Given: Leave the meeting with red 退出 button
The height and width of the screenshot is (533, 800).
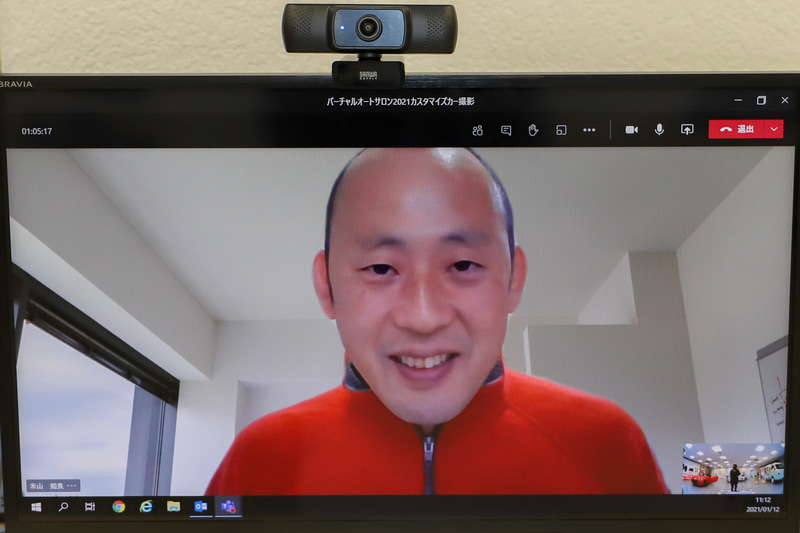Looking at the screenshot, I should click(737, 129).
